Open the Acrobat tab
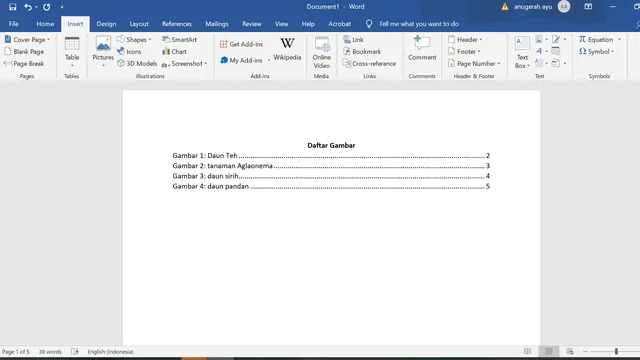The image size is (640, 360). tap(340, 24)
